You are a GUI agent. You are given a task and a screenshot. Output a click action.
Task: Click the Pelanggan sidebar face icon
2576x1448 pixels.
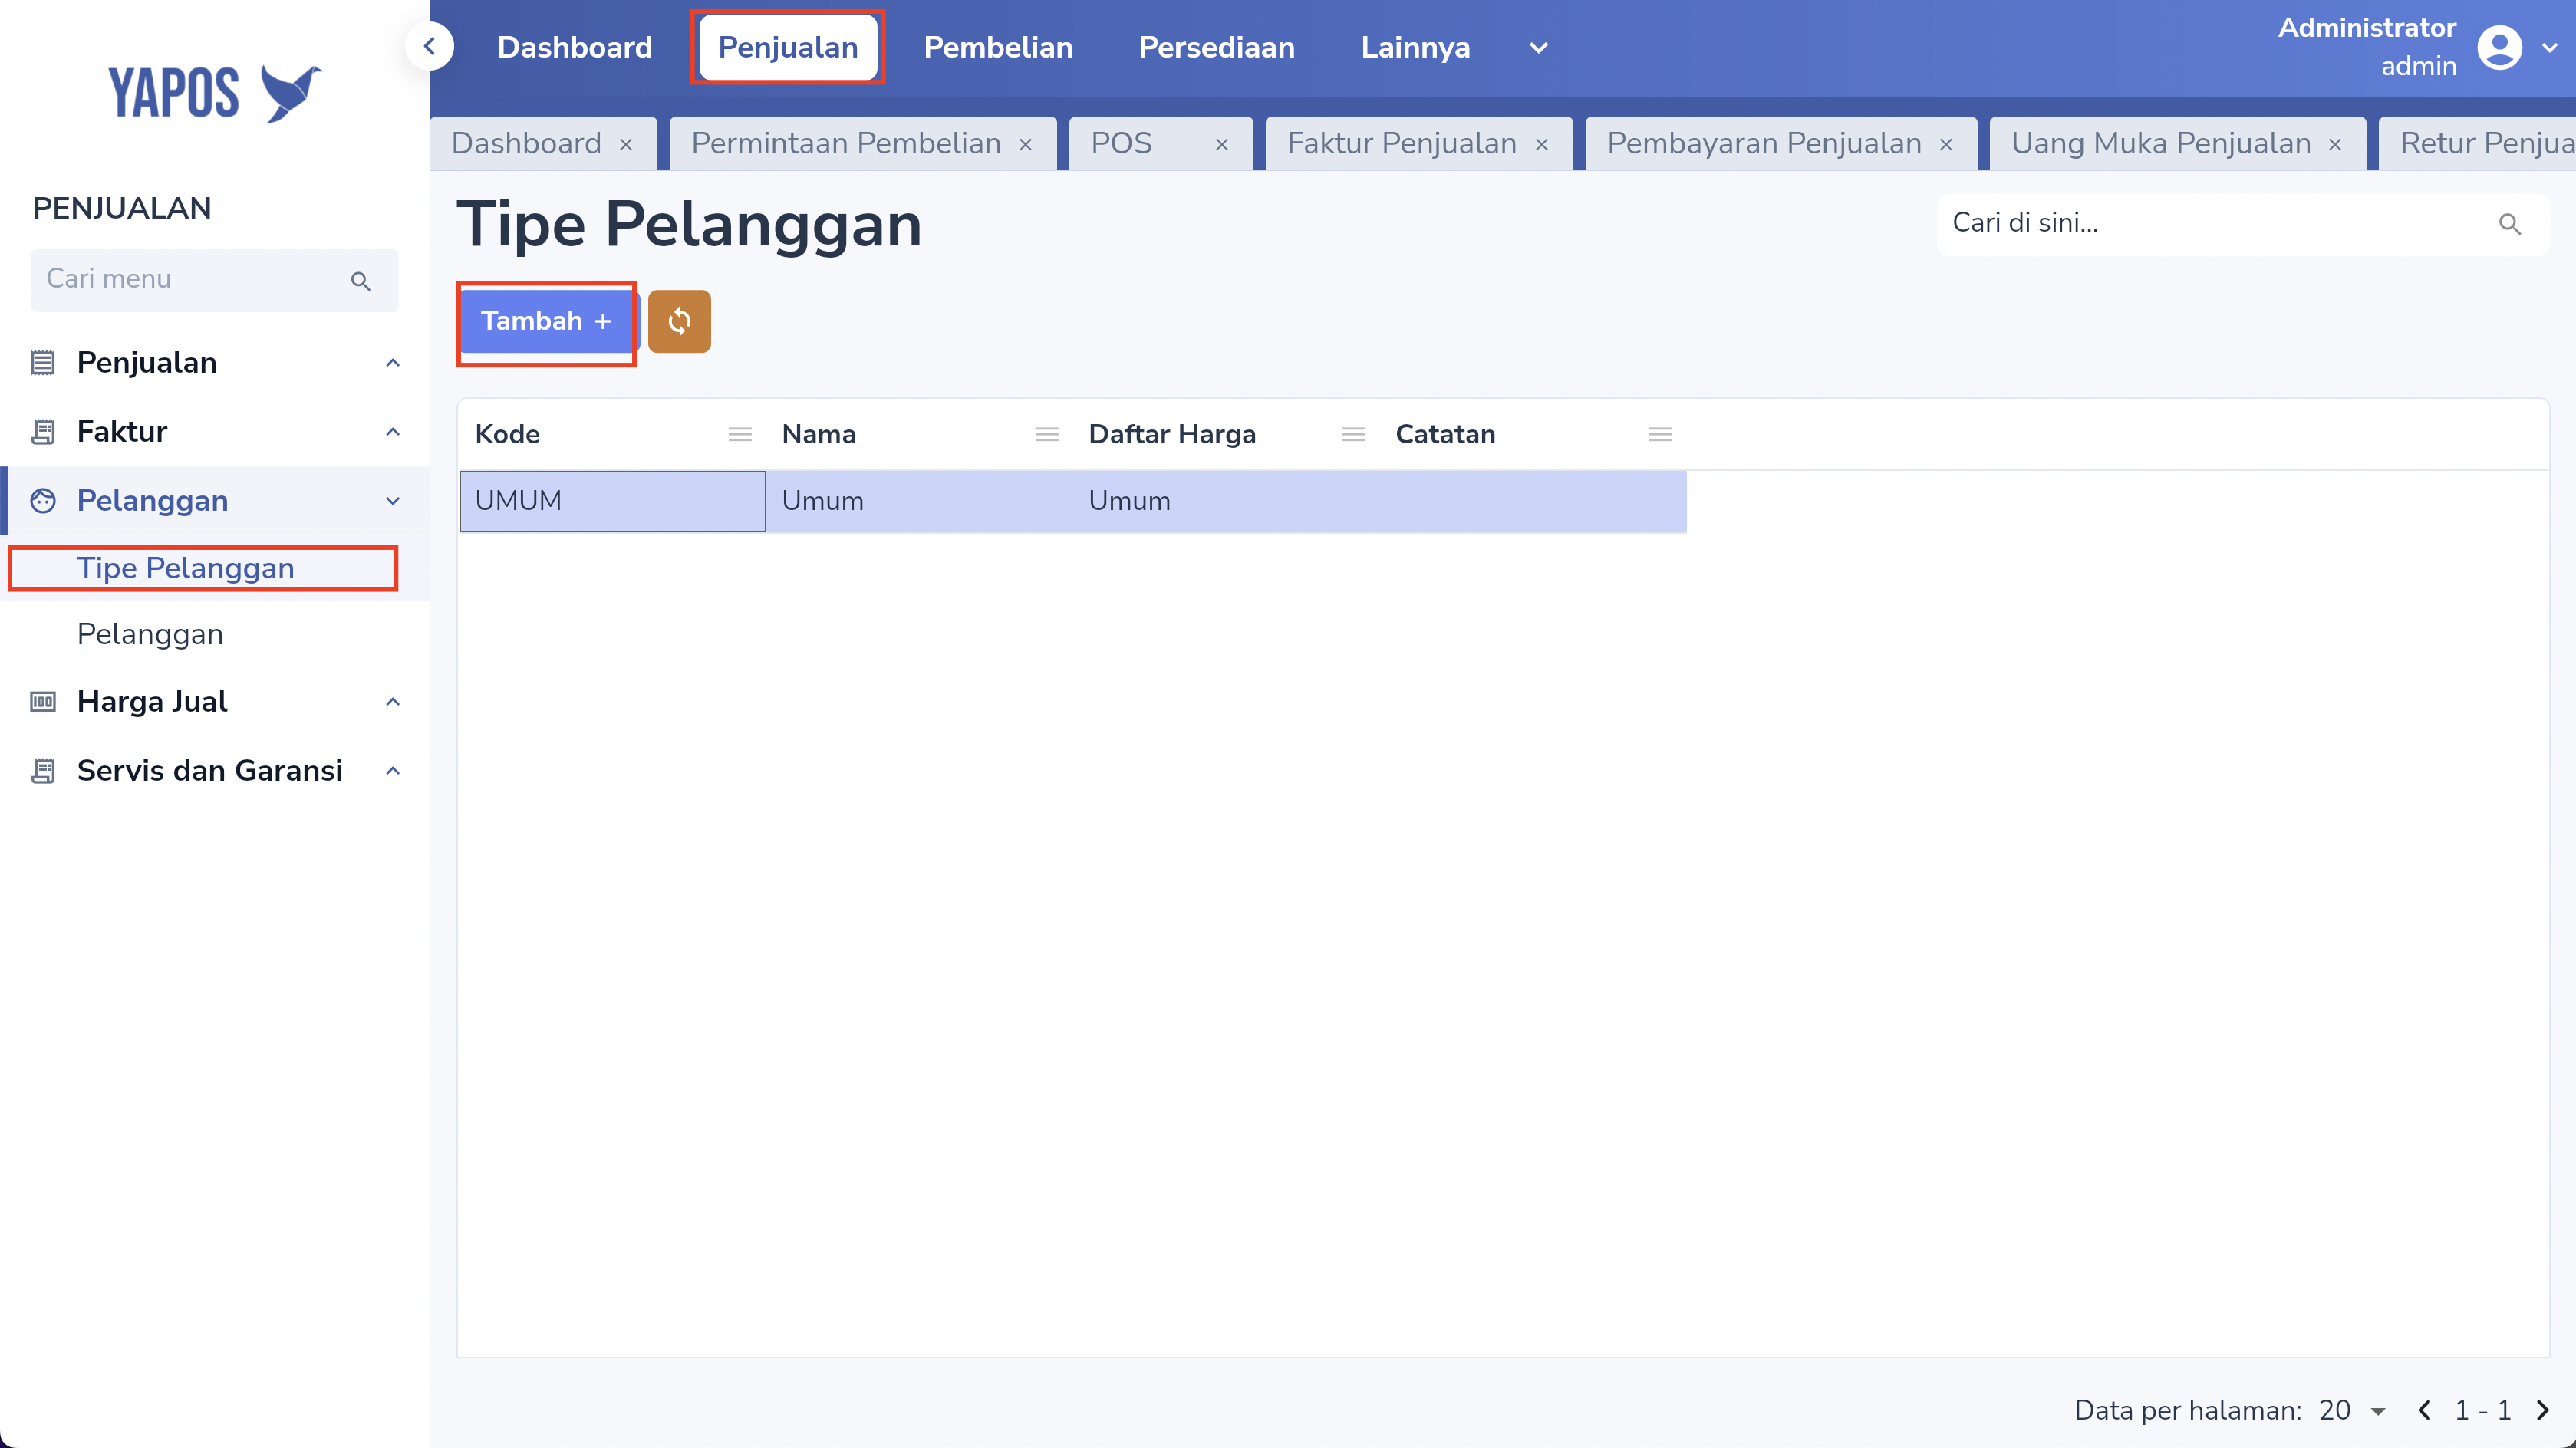42,500
